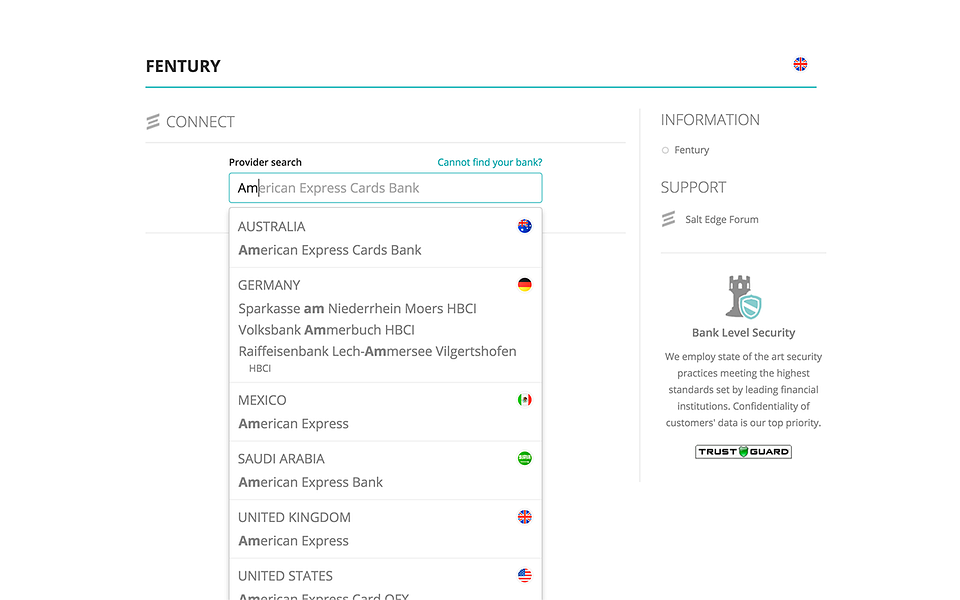The height and width of the screenshot is (600, 960).
Task: Click the CONNECT heading text
Action: (200, 122)
